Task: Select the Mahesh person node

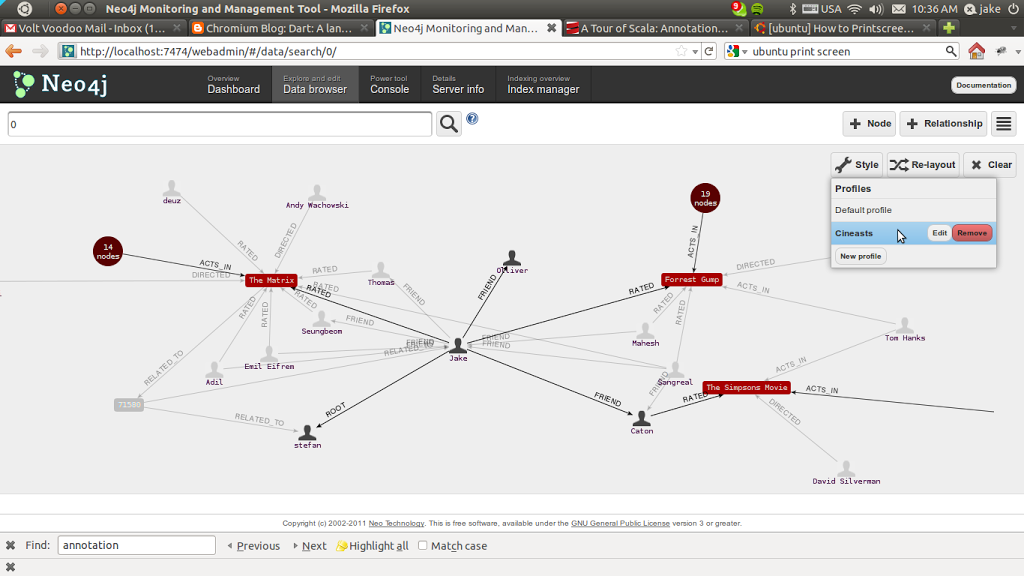Action: click(645, 334)
